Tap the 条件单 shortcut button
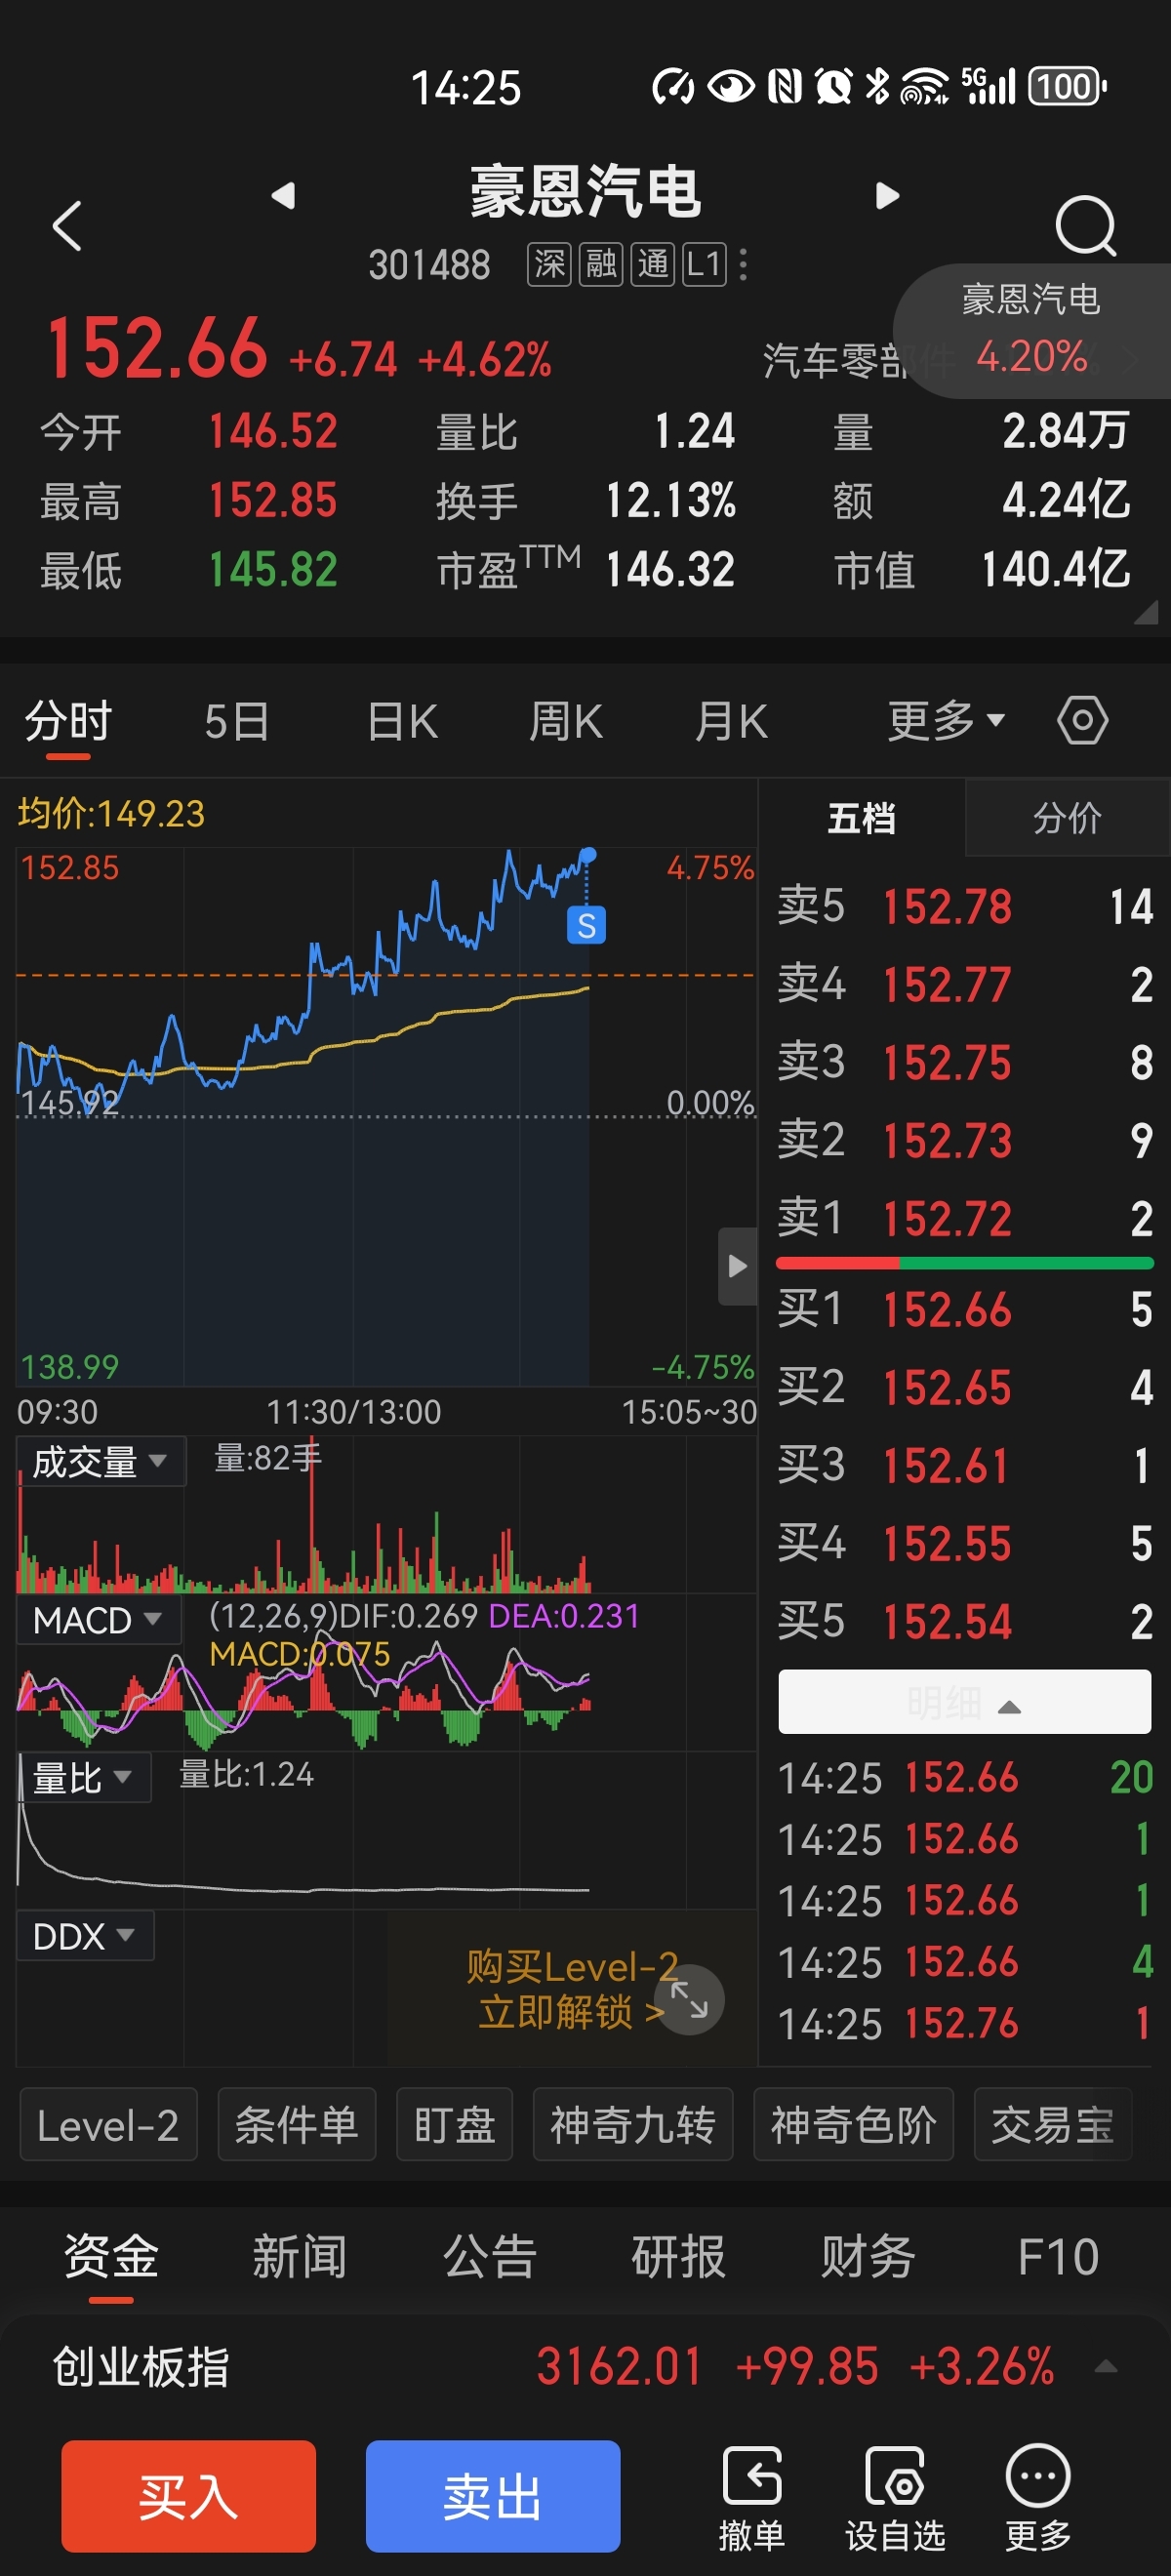The height and width of the screenshot is (2576, 1171). (x=296, y=2125)
